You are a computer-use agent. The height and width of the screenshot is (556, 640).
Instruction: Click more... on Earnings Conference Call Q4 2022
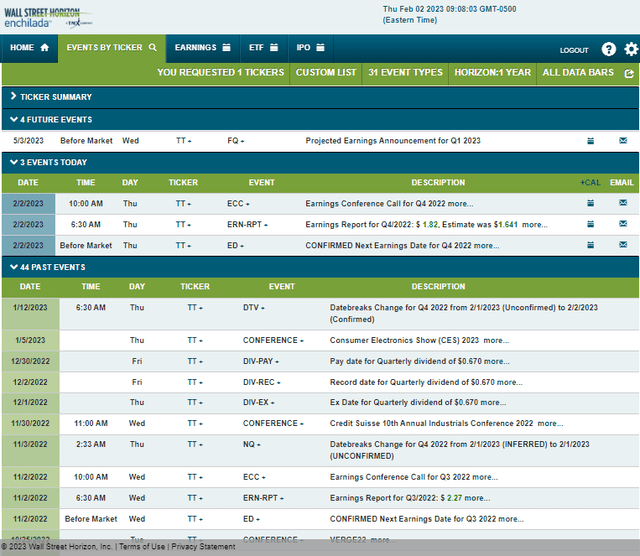point(460,204)
